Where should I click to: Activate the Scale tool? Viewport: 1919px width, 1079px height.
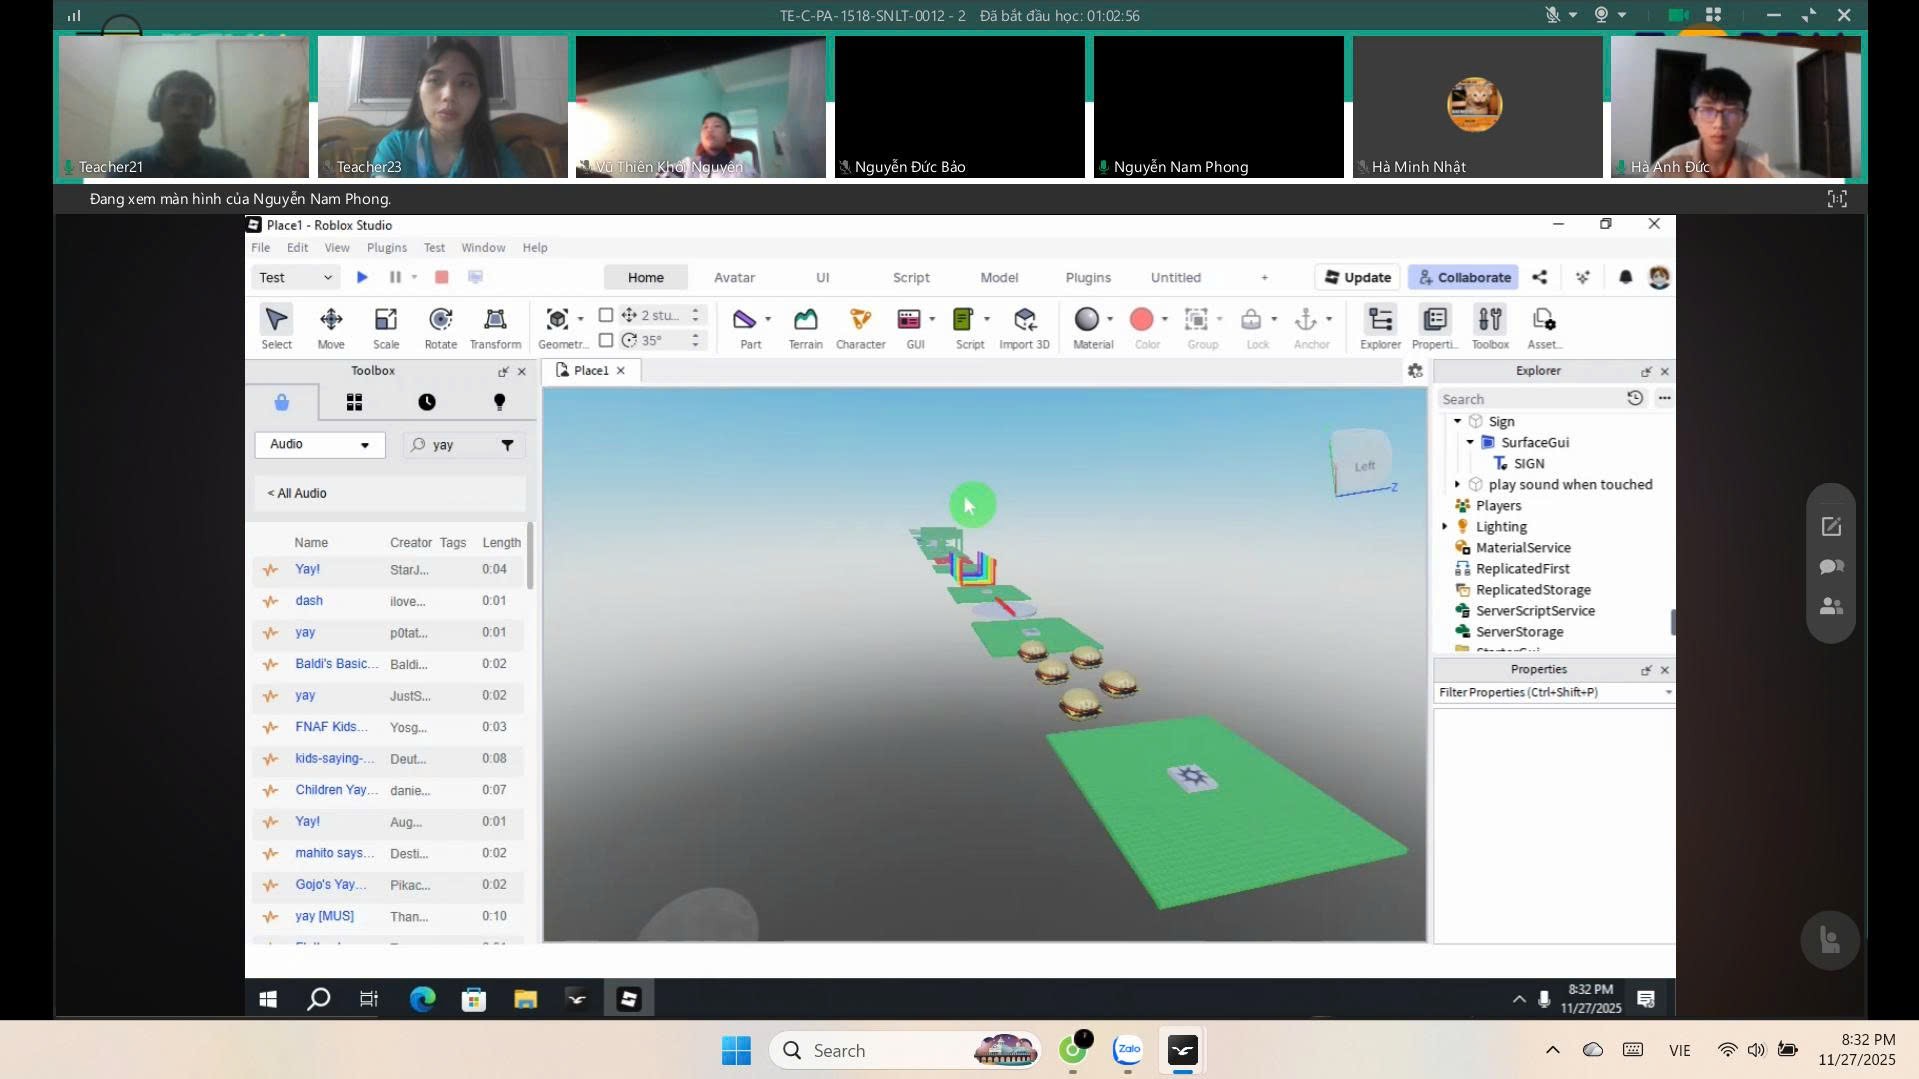coord(386,327)
